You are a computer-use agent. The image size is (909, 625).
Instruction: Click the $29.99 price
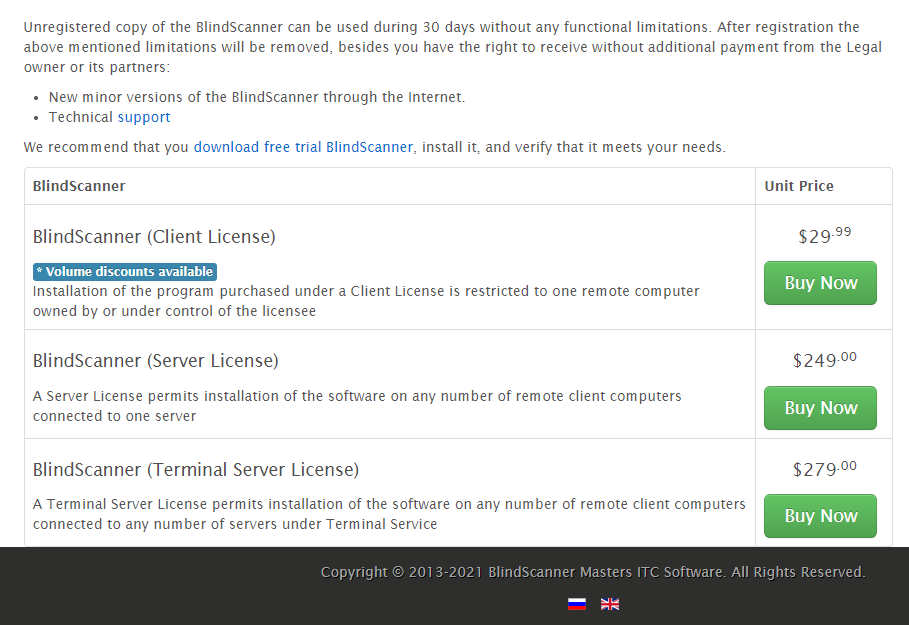coord(824,235)
